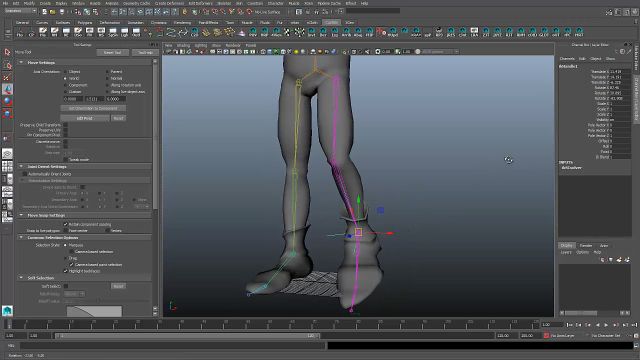Toggle Preserve Child Transform checkbox
The width and height of the screenshot is (640, 360).
[x=65, y=125]
